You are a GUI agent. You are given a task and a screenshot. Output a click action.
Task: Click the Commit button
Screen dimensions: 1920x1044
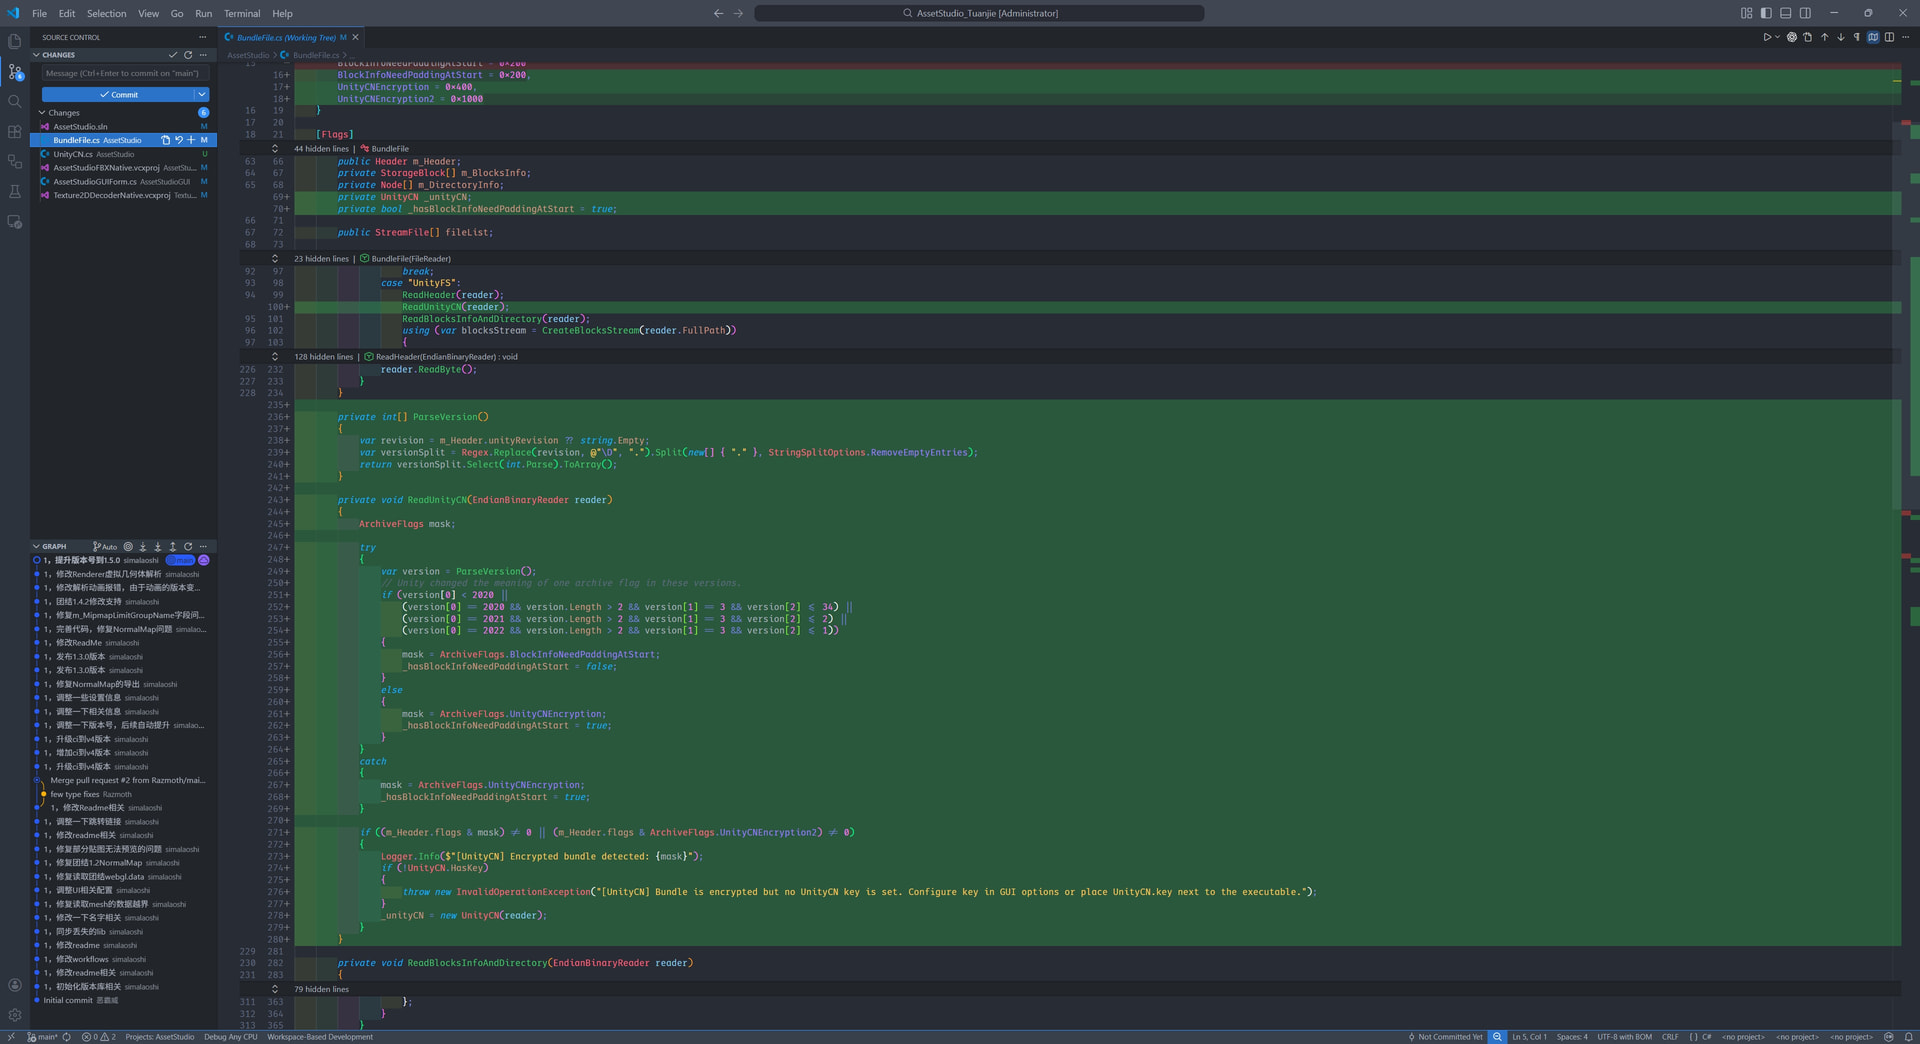[118, 95]
